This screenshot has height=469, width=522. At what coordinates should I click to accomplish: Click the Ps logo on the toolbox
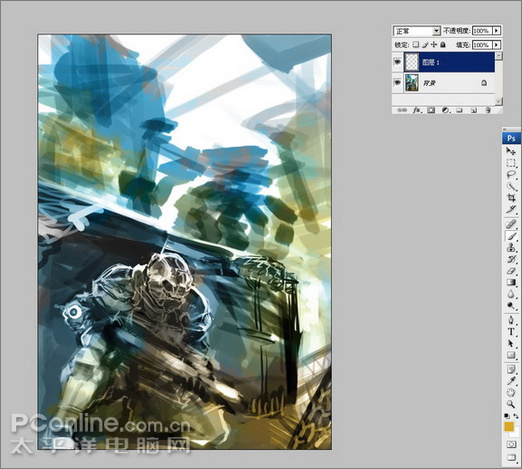click(x=511, y=138)
